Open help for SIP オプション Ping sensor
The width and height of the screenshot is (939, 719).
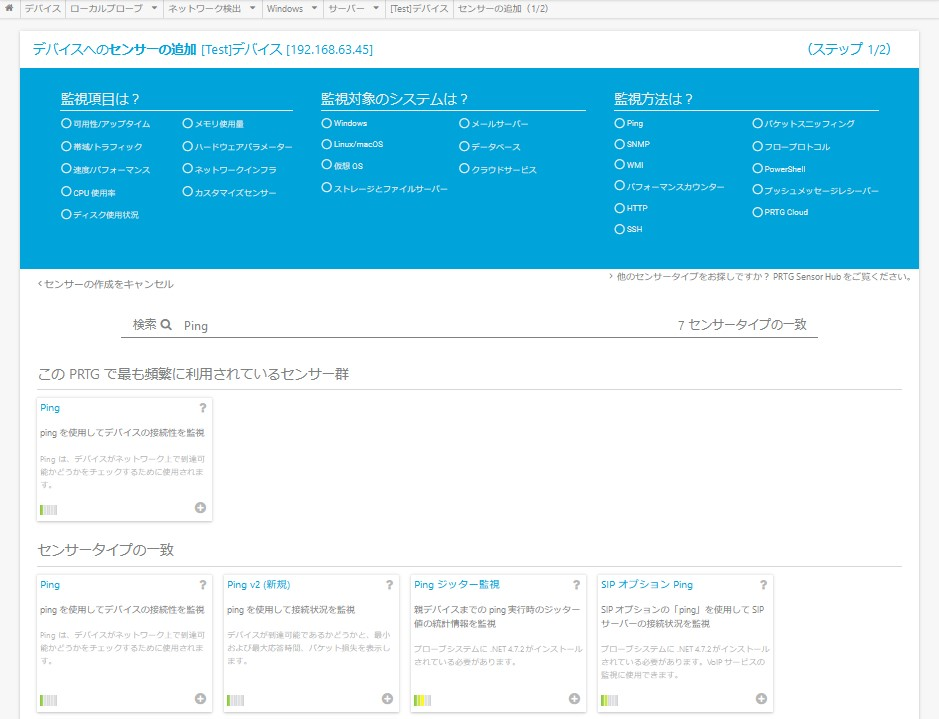[763, 585]
